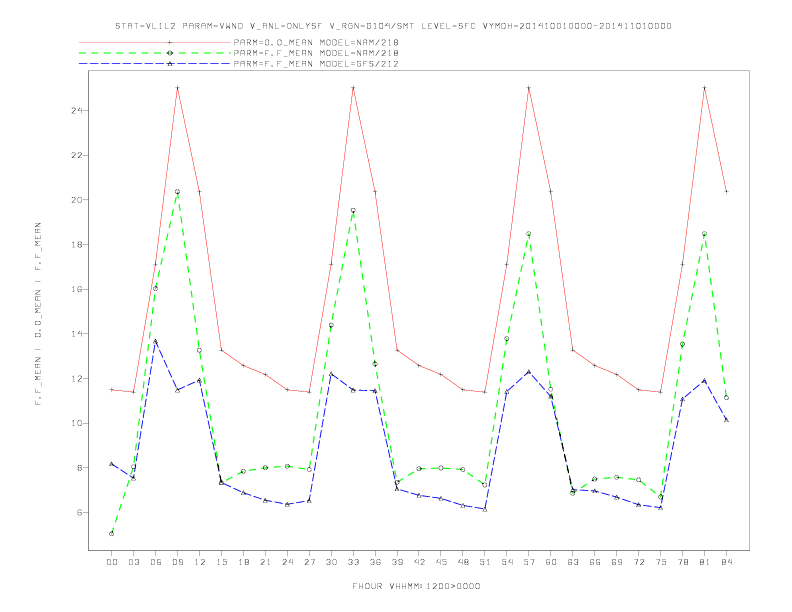Click blue triangle data point at hour 84

726,420
